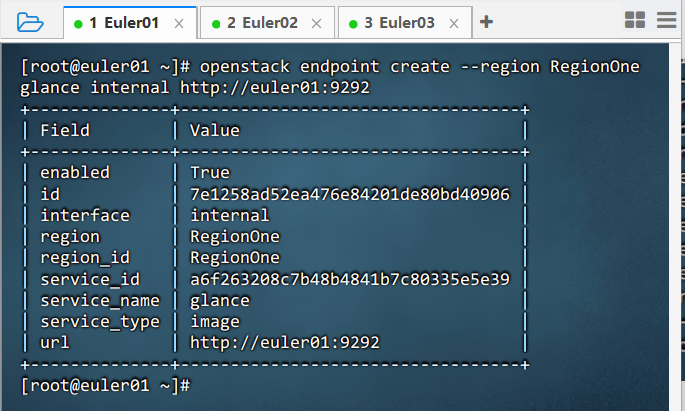
Task: Close the Euler03 tab
Action: pyautogui.click(x=454, y=24)
